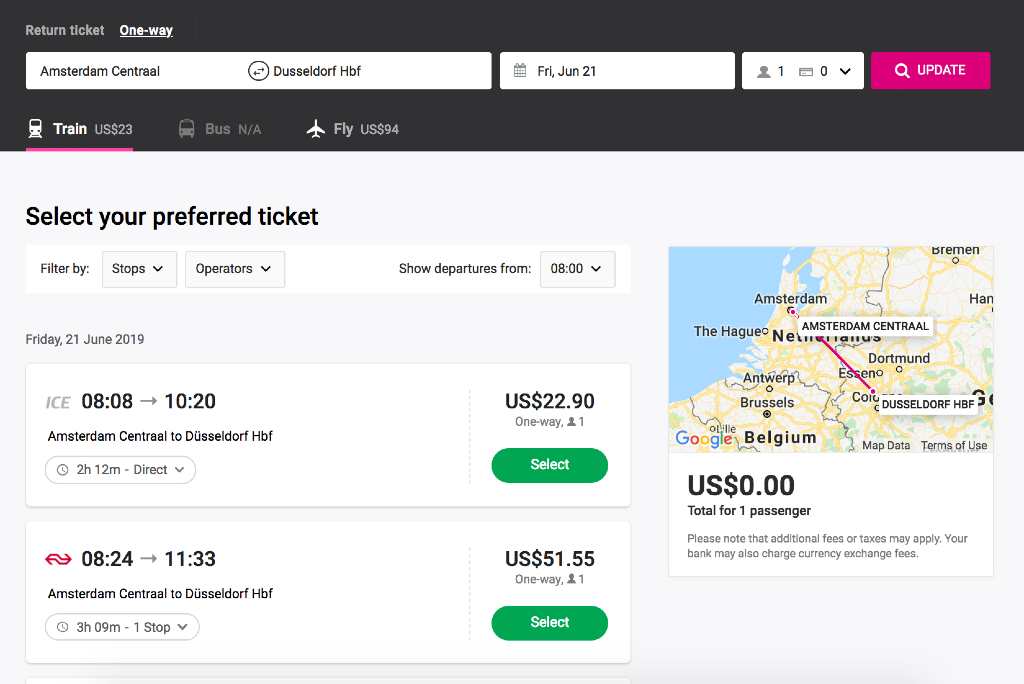Click the Dusseldorf Hbf destination field

tap(379, 71)
